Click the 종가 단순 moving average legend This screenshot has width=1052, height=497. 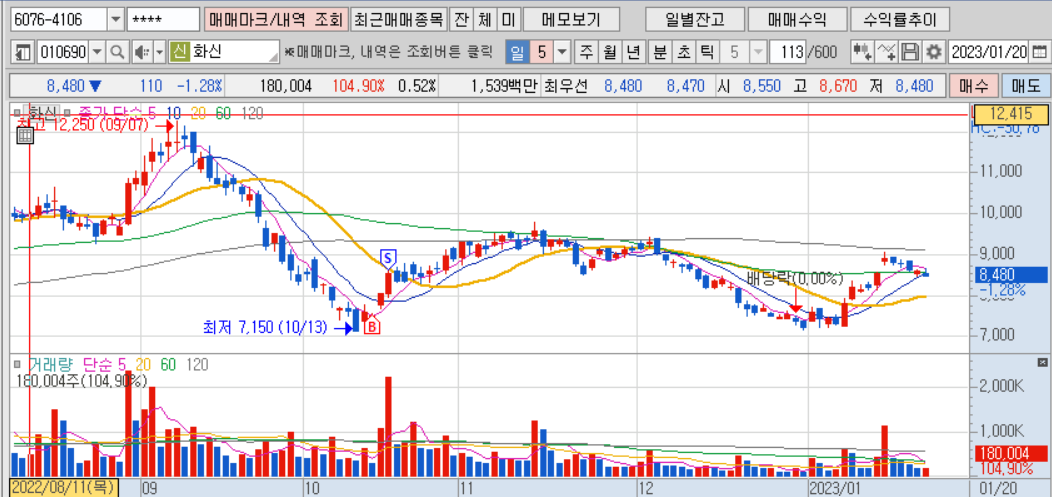(110, 111)
